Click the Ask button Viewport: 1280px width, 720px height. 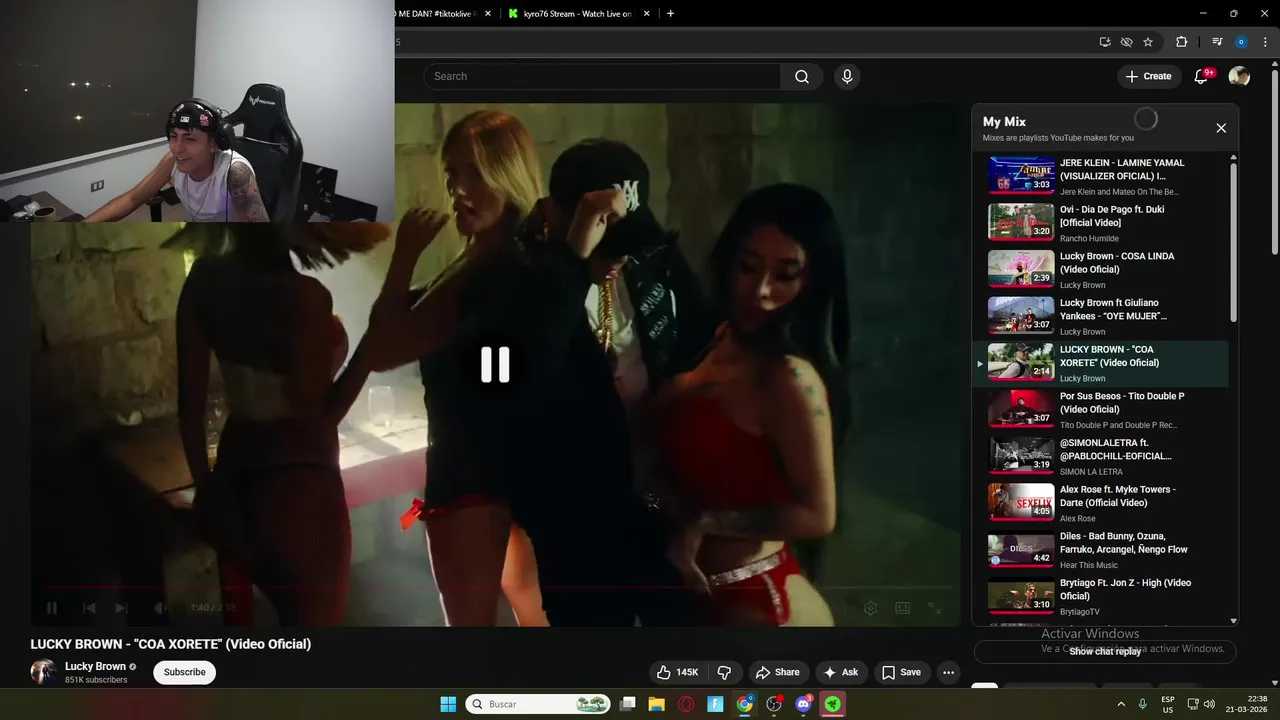(840, 672)
